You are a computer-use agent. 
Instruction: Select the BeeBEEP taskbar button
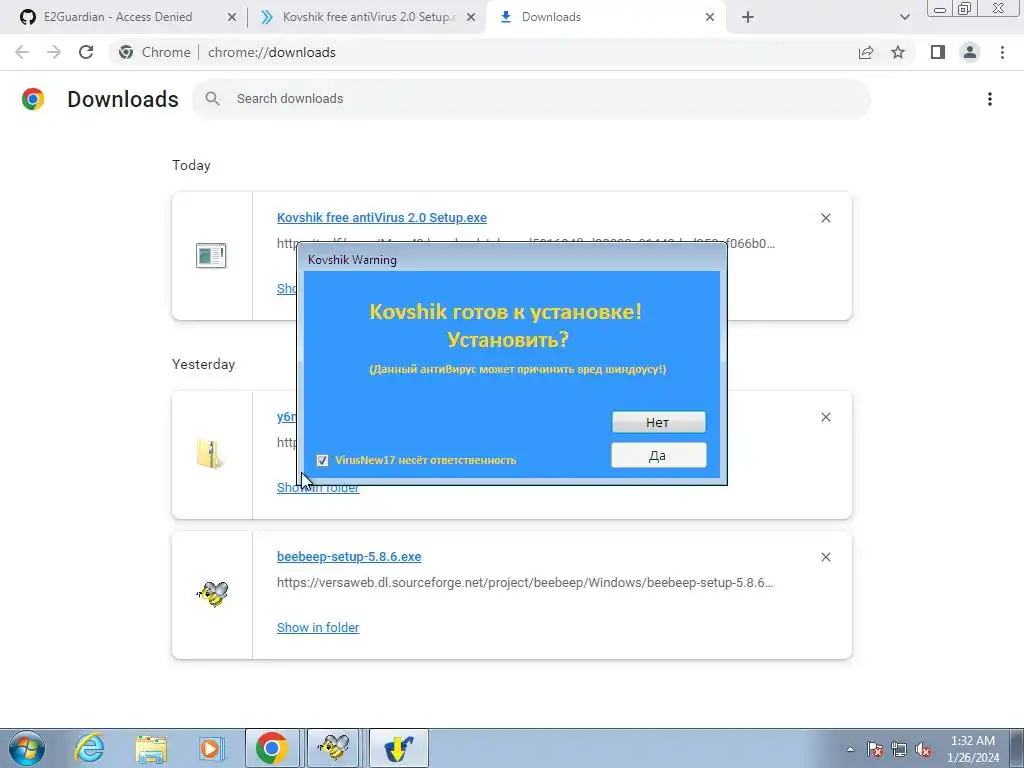point(333,748)
